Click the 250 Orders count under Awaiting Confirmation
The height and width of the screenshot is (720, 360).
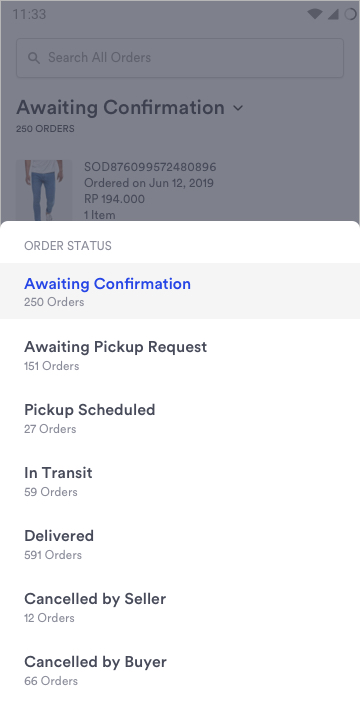pyautogui.click(x=54, y=302)
